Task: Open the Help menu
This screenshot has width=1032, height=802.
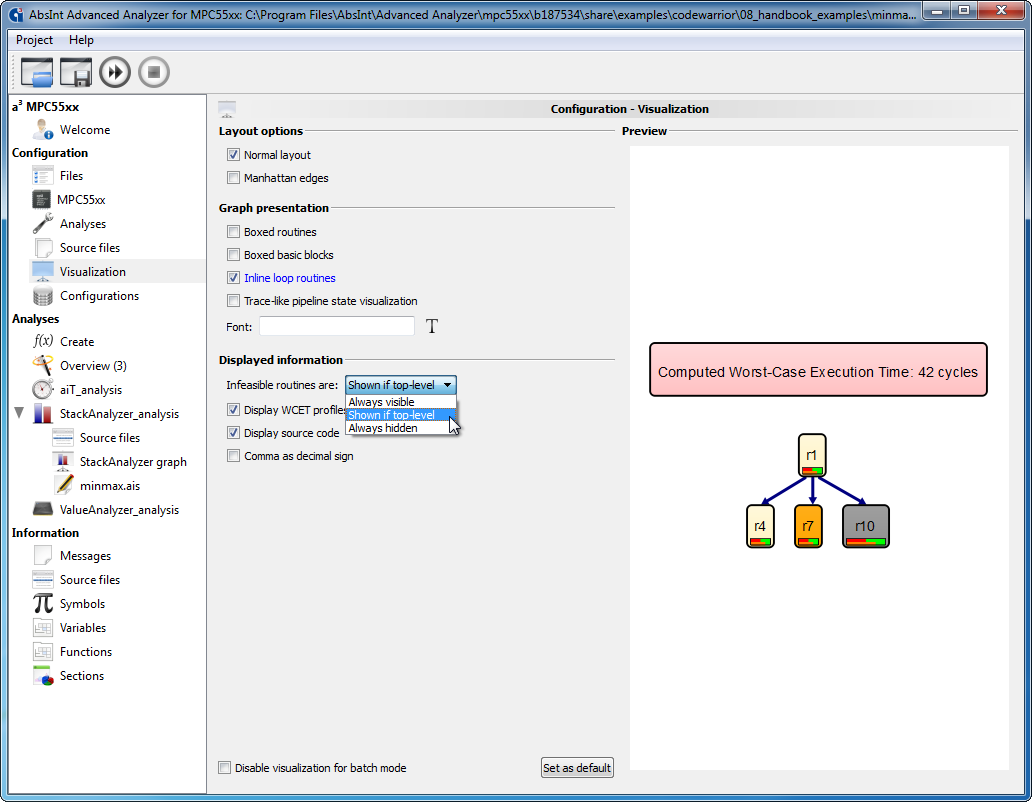Action: pos(81,40)
